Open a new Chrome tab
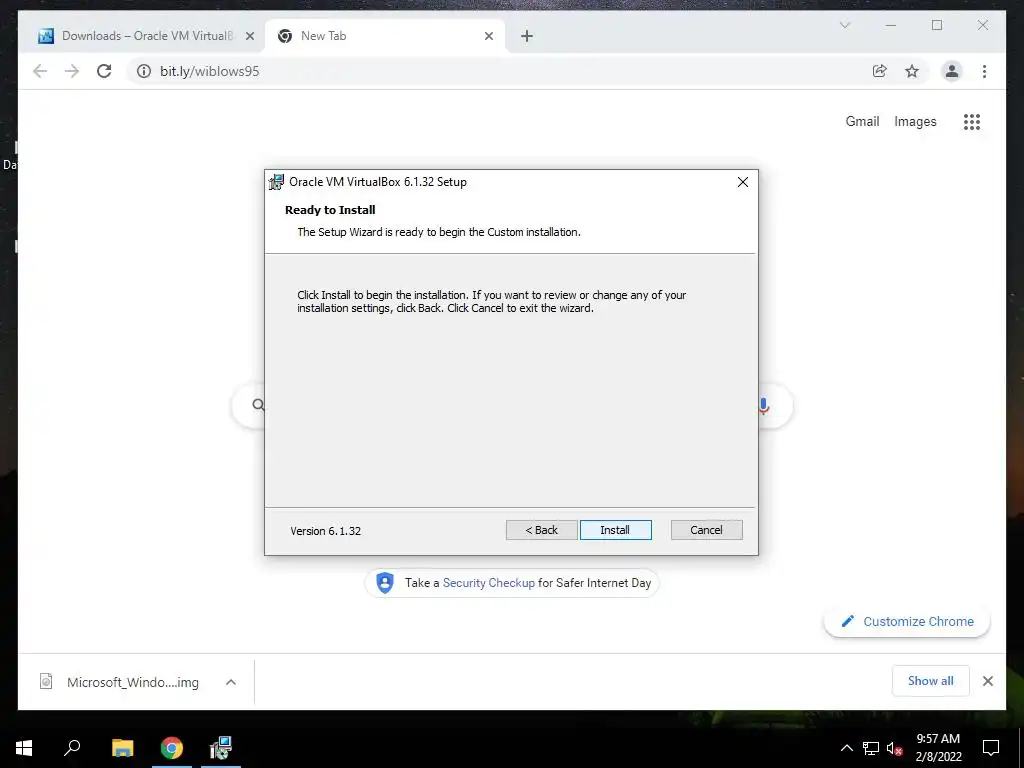Viewport: 1024px width, 768px height. (x=527, y=37)
